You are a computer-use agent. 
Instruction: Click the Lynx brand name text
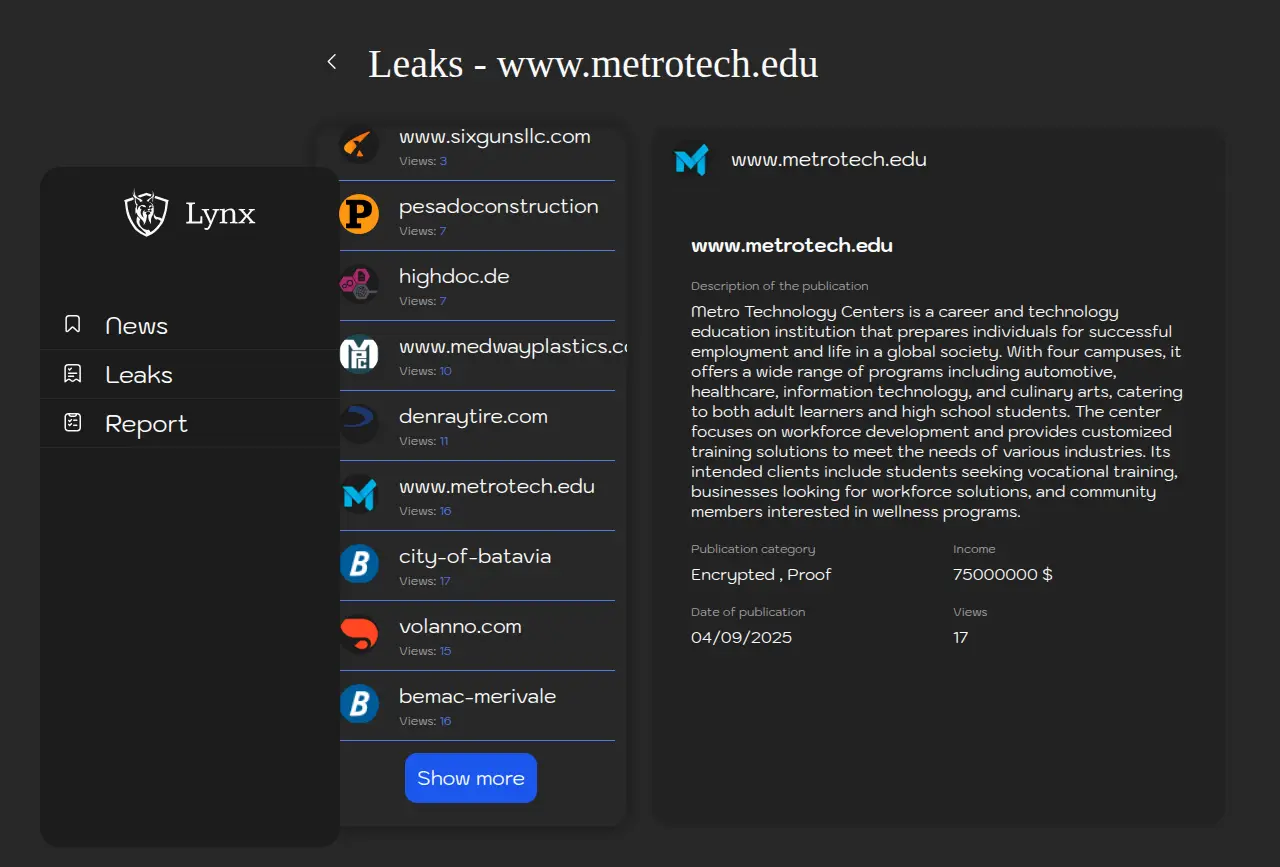click(220, 214)
